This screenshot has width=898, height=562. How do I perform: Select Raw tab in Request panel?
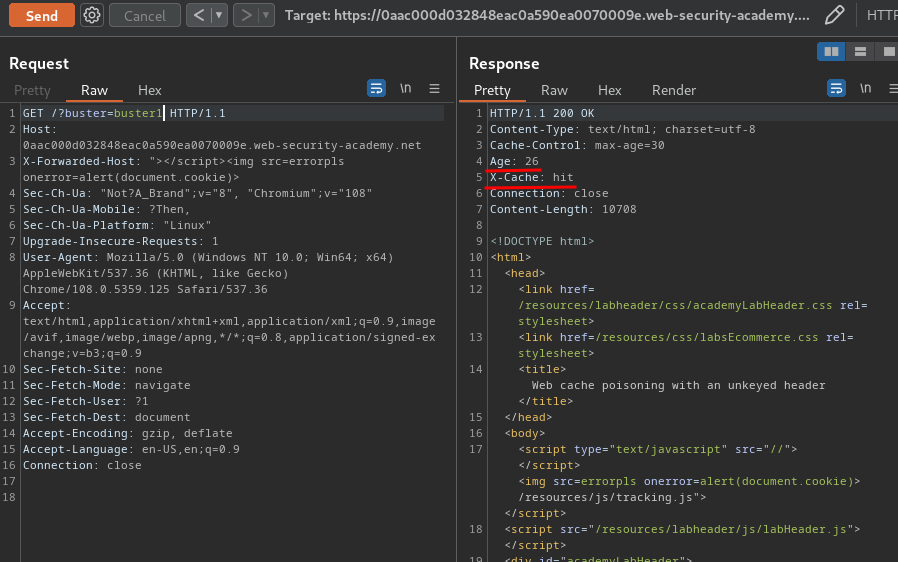(94, 91)
